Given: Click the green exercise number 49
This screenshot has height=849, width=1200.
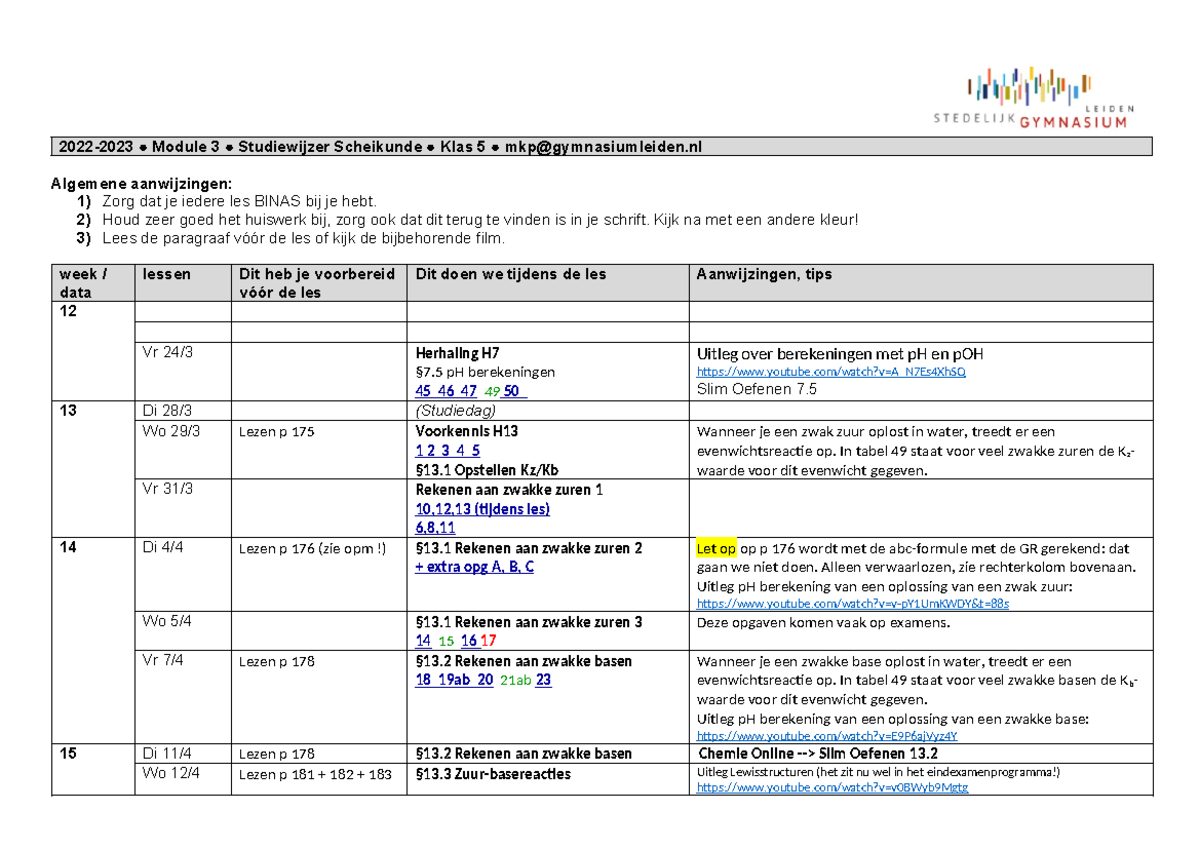Looking at the screenshot, I should [491, 392].
